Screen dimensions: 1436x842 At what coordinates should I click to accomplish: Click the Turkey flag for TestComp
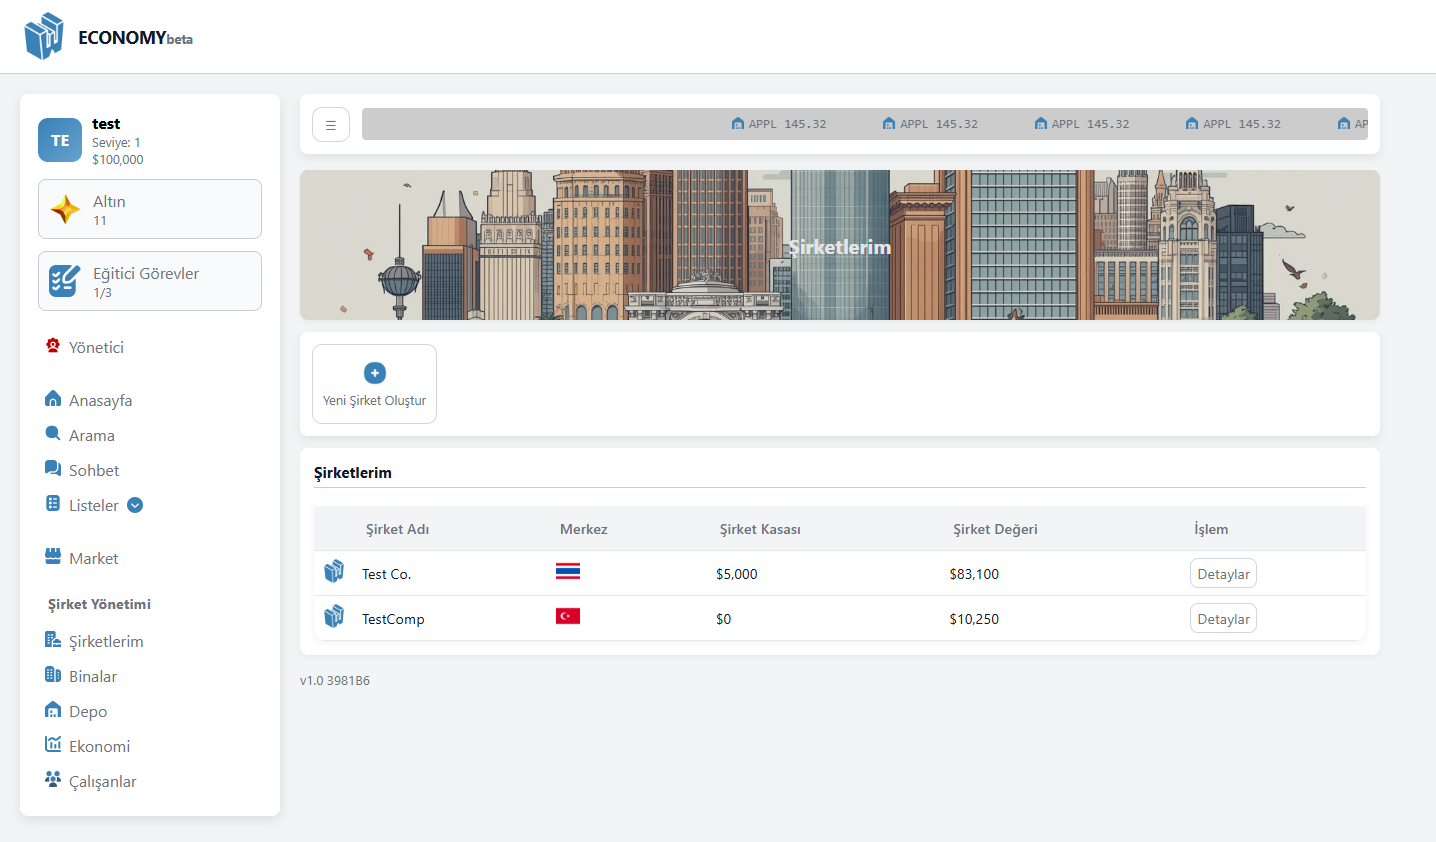tap(568, 616)
